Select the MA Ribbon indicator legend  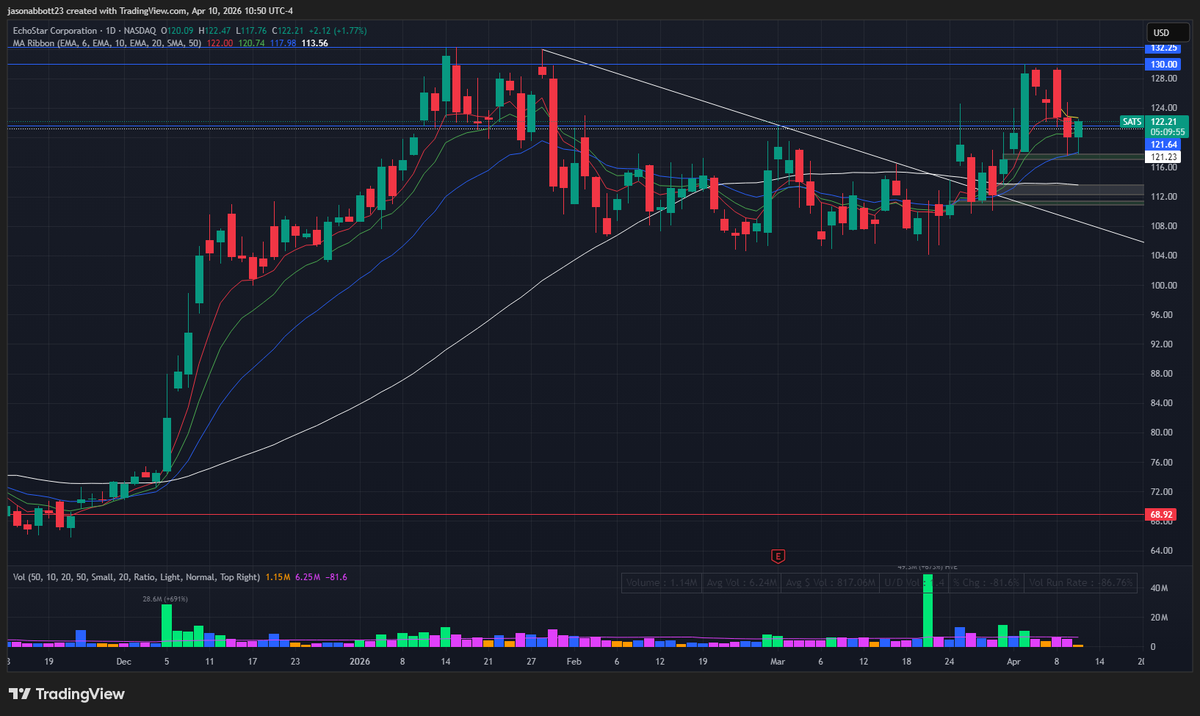[x=107, y=43]
